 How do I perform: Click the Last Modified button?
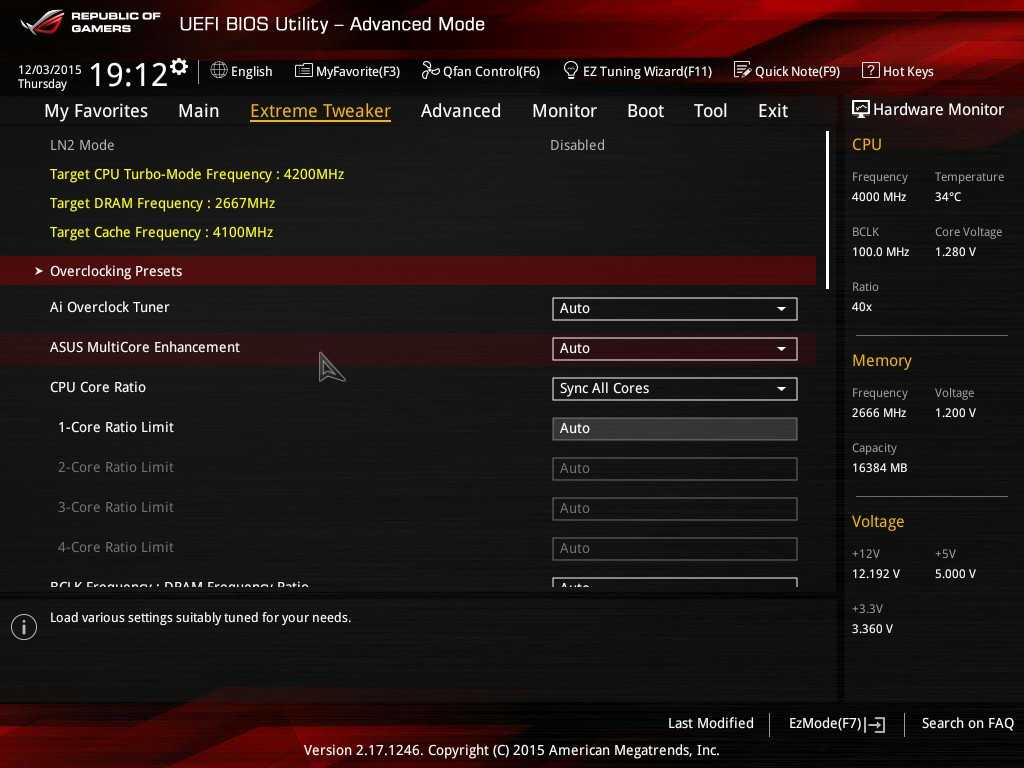710,724
